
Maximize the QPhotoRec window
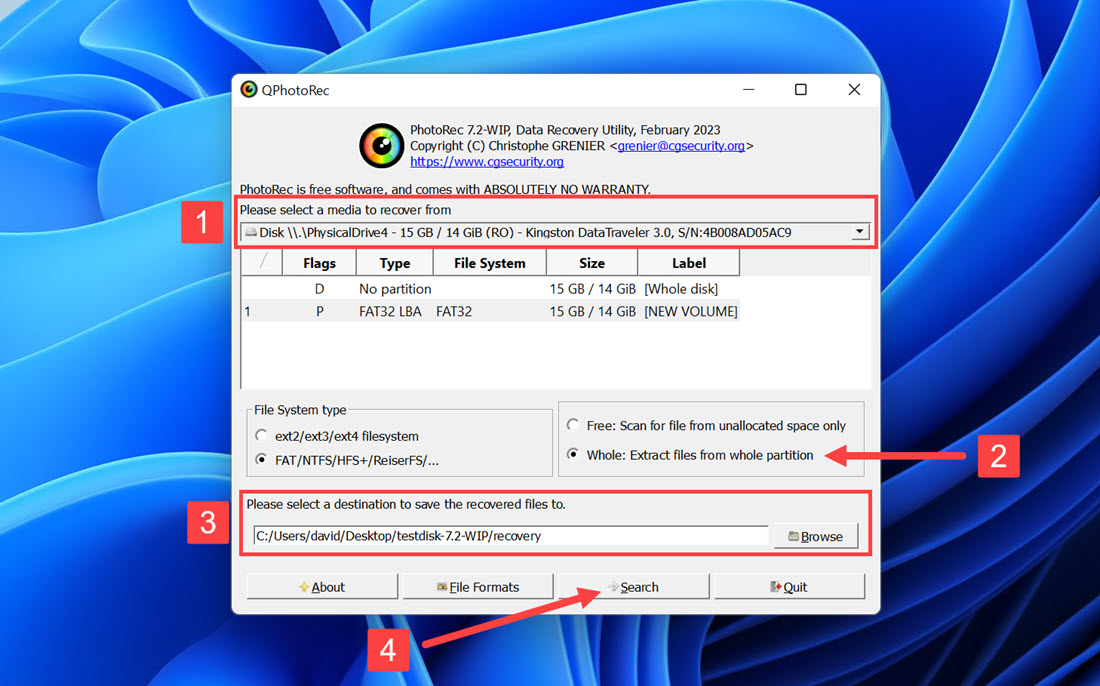[800, 90]
